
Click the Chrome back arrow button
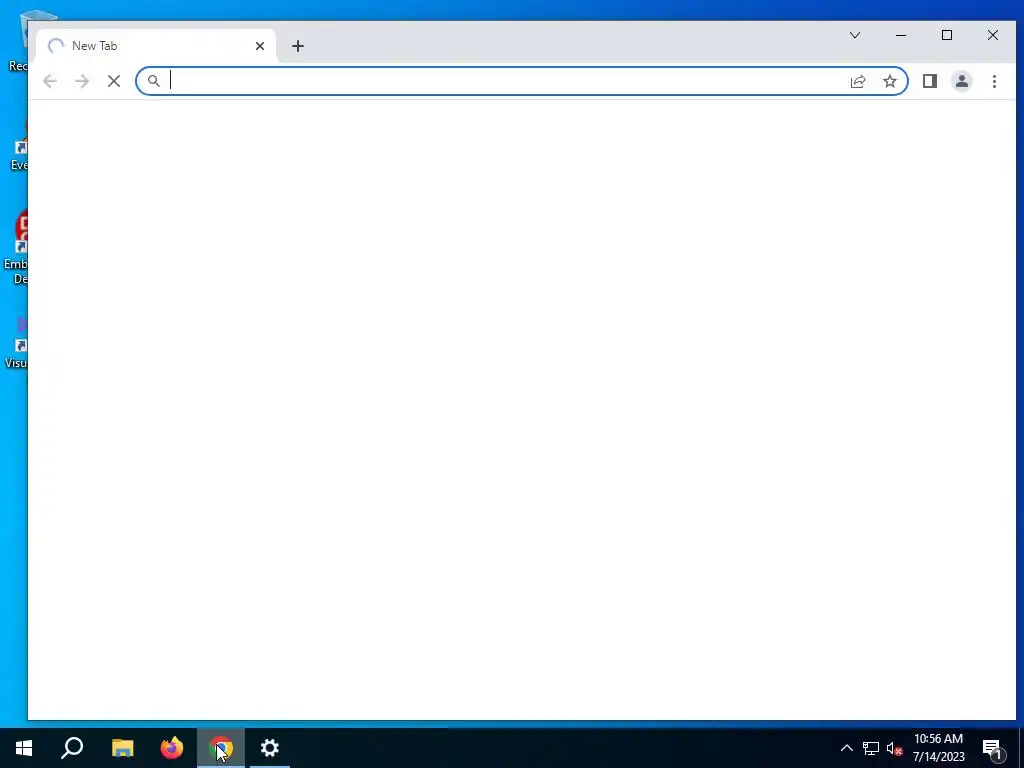[x=50, y=81]
